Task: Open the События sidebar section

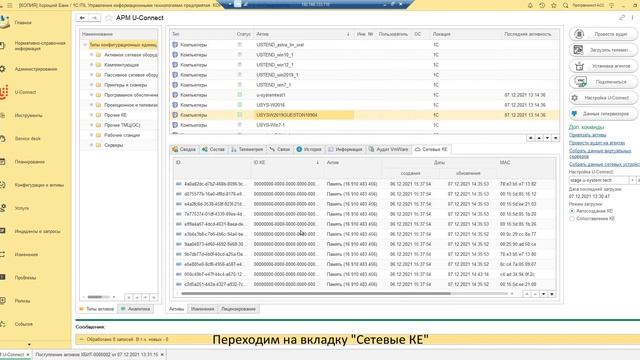Action: pyautogui.click(x=23, y=324)
